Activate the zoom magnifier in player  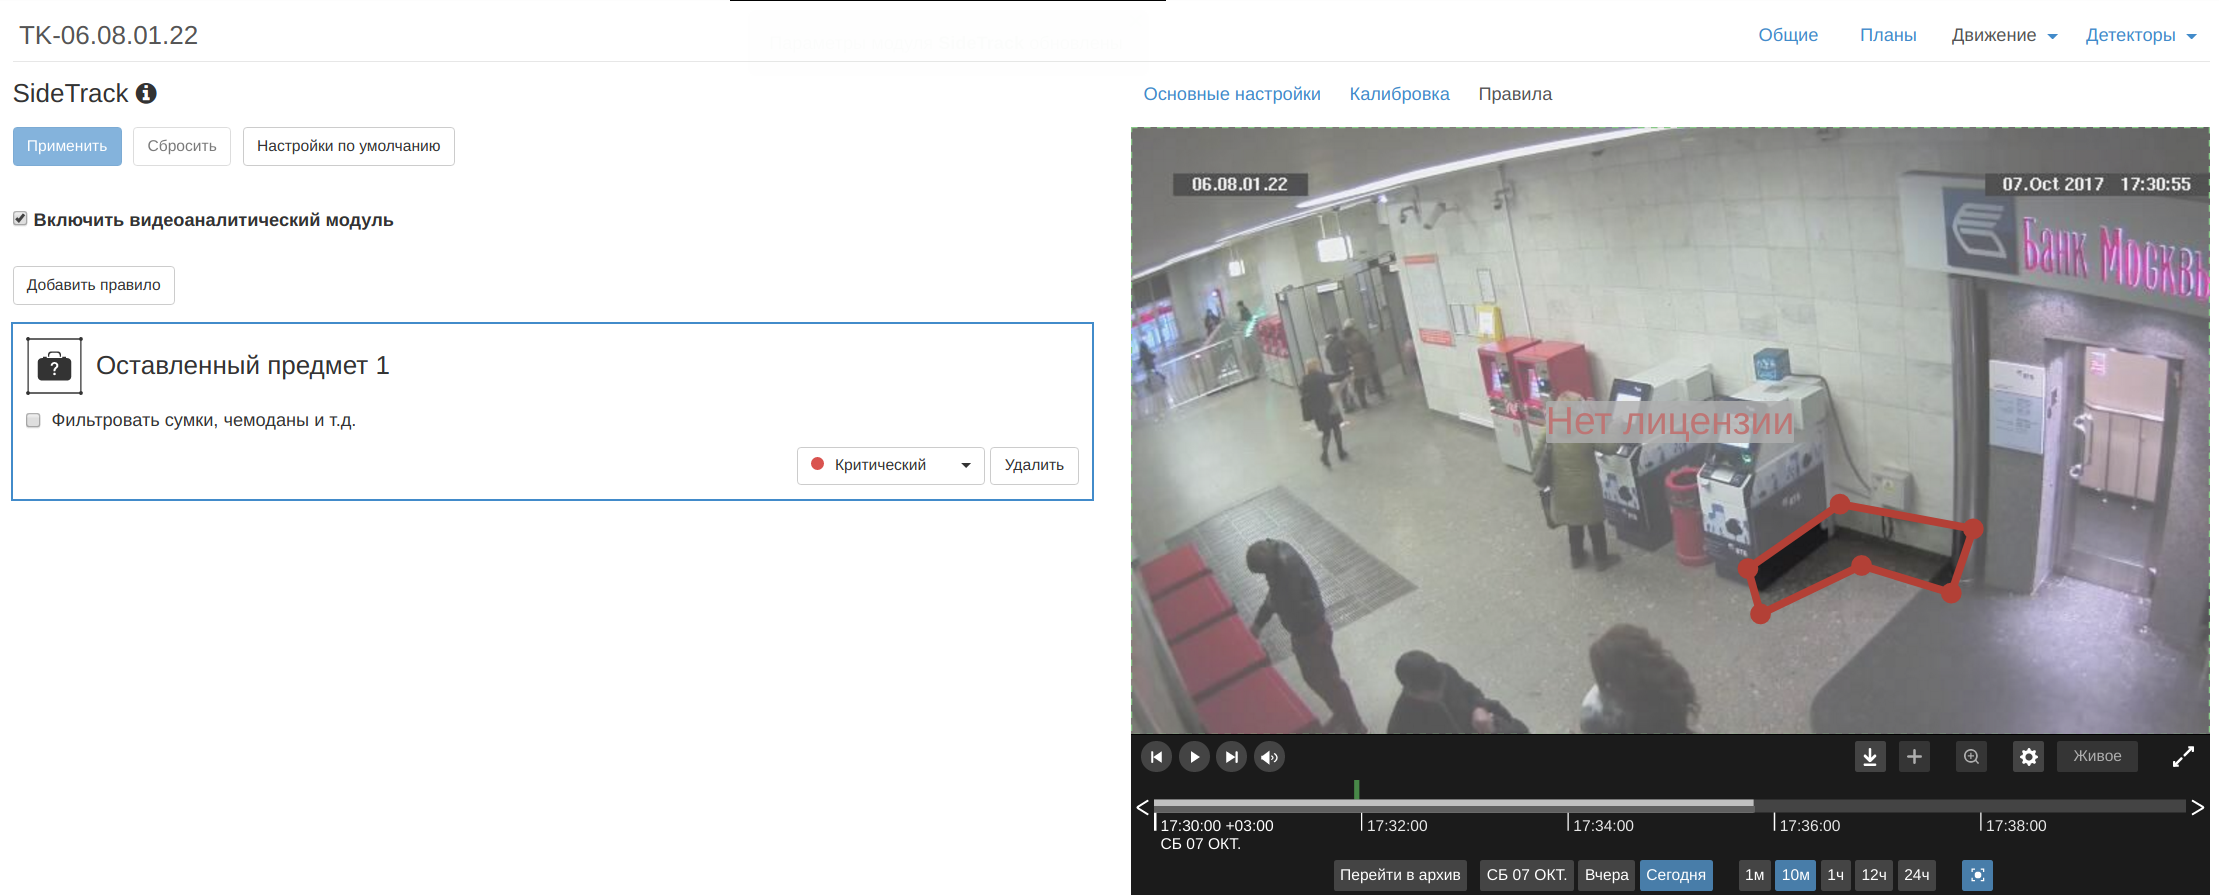pos(1971,757)
